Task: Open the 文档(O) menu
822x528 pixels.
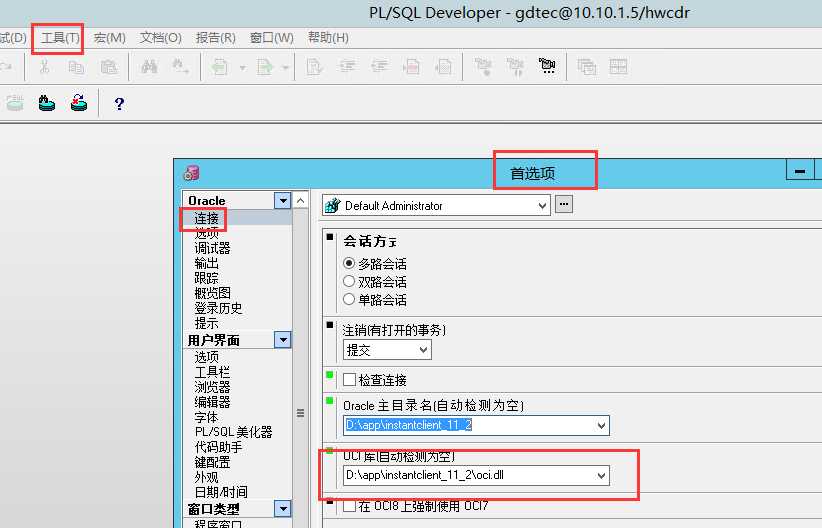Action: [x=160, y=38]
